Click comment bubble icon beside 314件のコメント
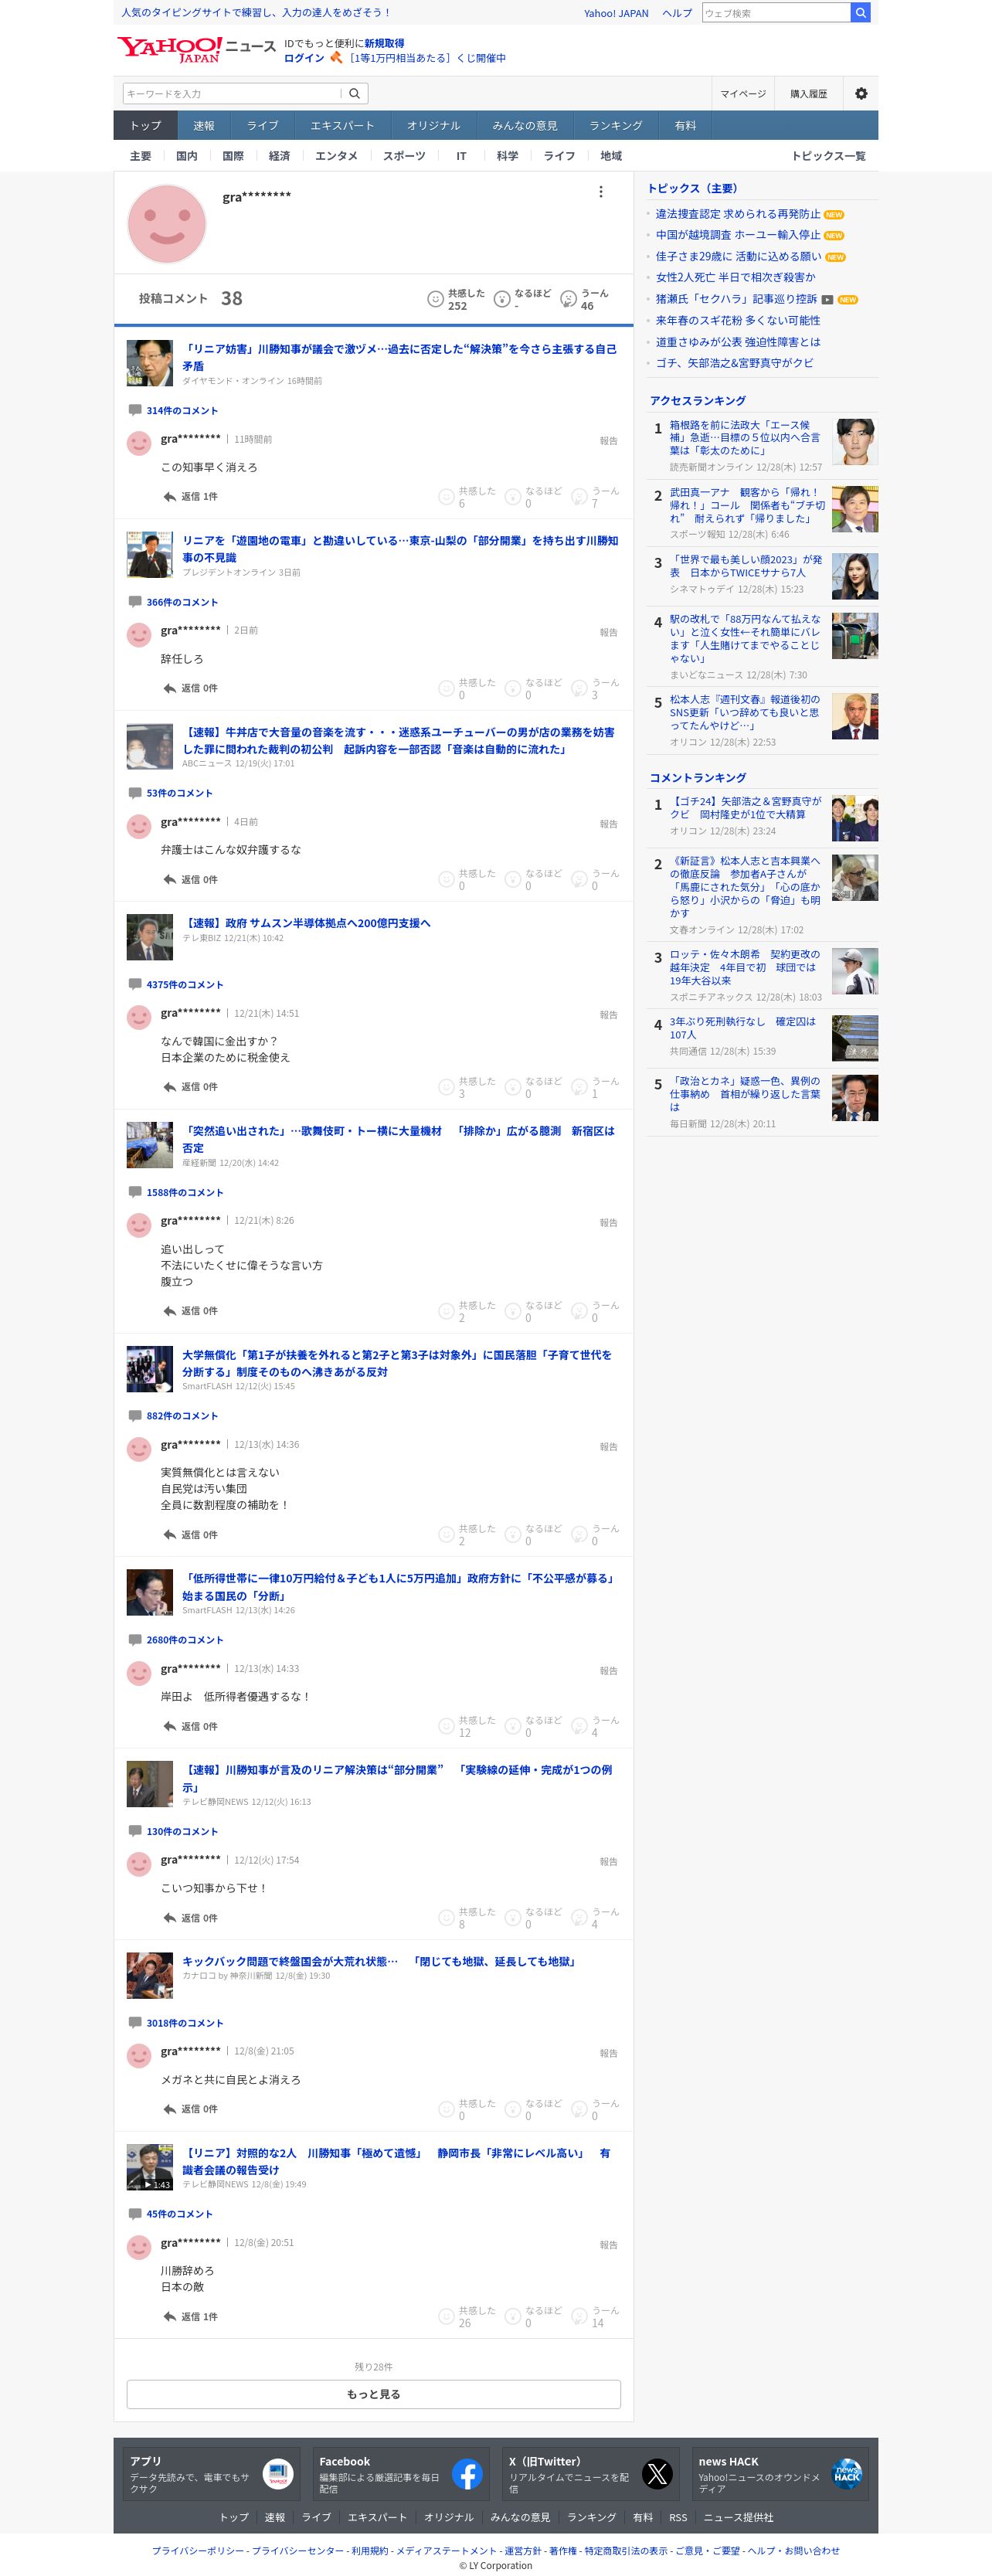 pos(135,410)
